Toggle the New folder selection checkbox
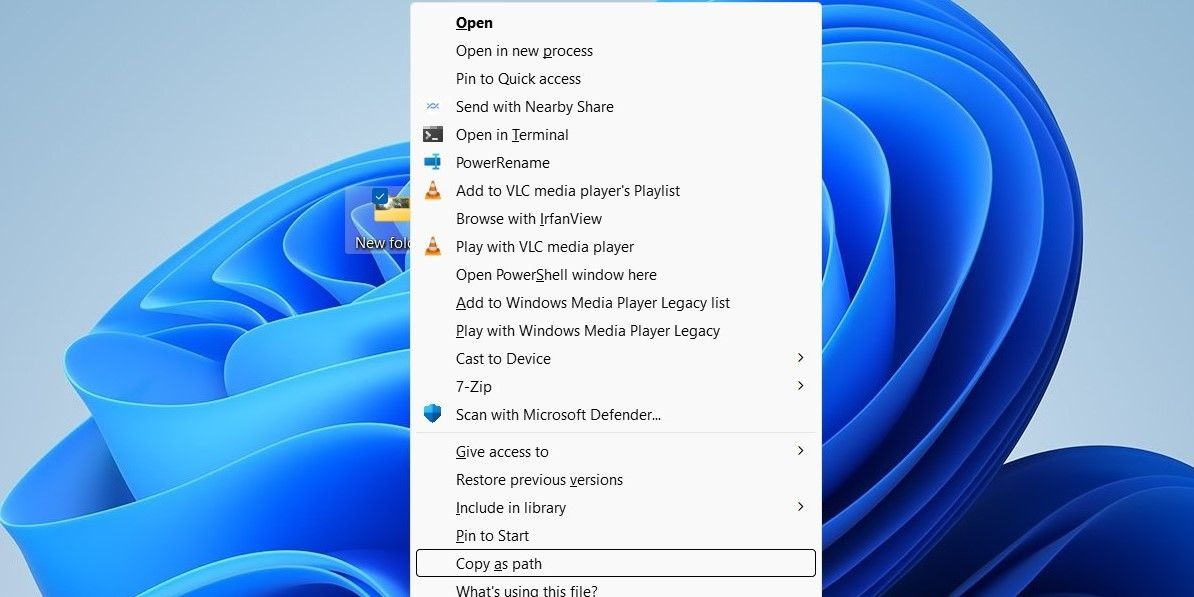Screen dimensions: 1194x597 [x=380, y=196]
